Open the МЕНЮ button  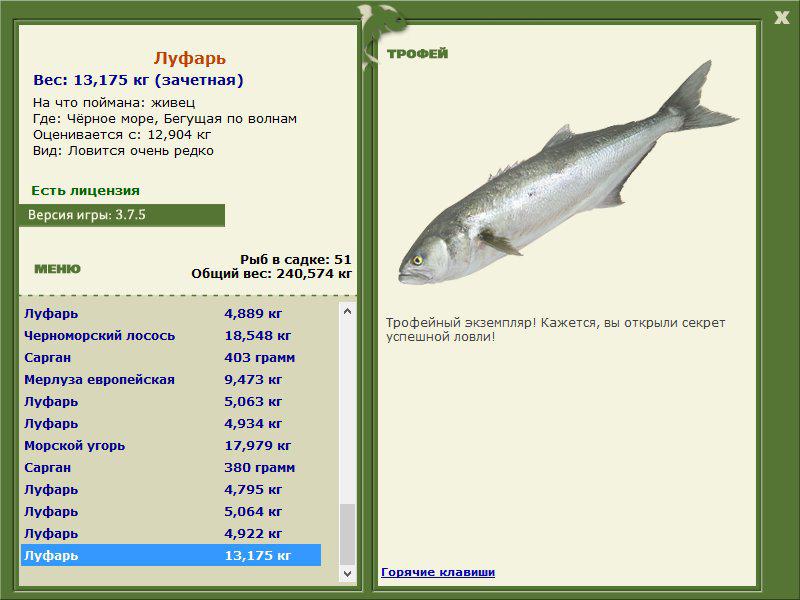click(x=57, y=269)
